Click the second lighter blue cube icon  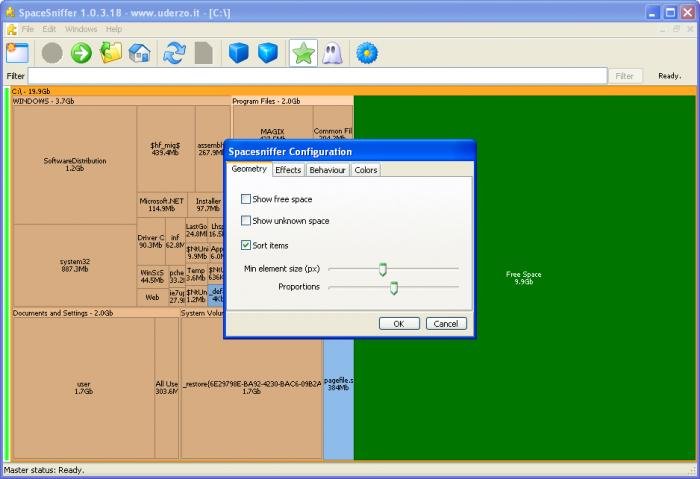(x=268, y=53)
